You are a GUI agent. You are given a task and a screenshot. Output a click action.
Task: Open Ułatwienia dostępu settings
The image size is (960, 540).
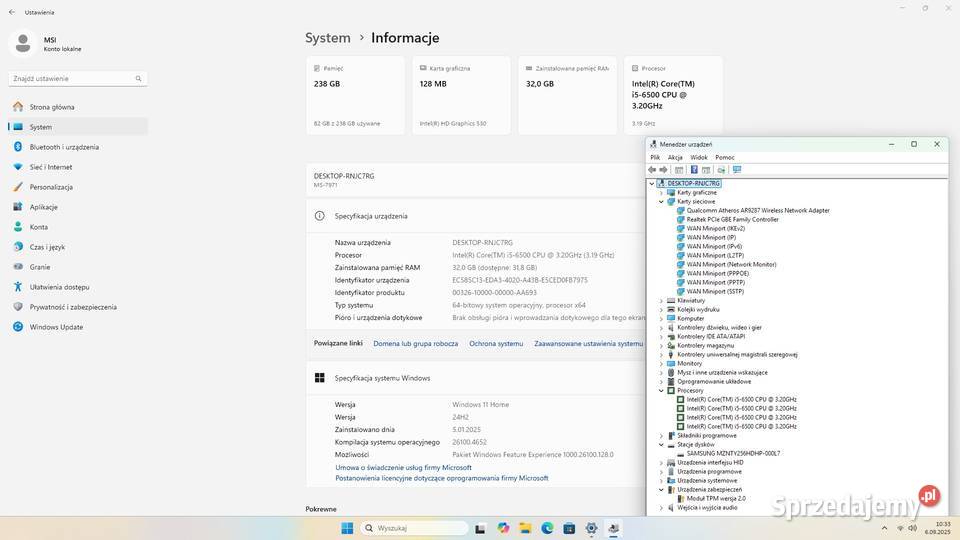78,287
